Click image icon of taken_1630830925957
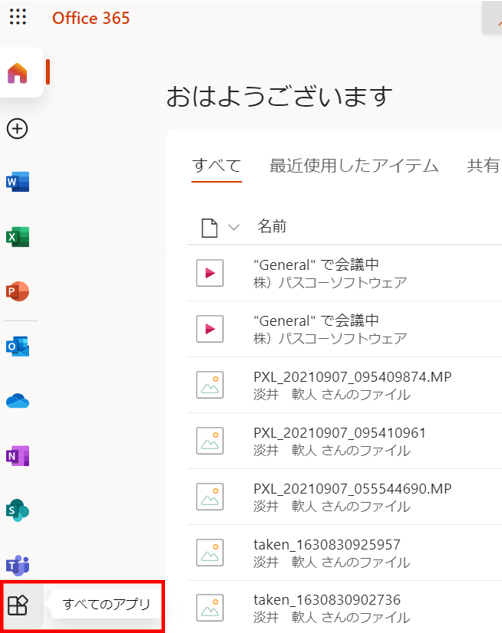This screenshot has height=633, width=502. [210, 553]
